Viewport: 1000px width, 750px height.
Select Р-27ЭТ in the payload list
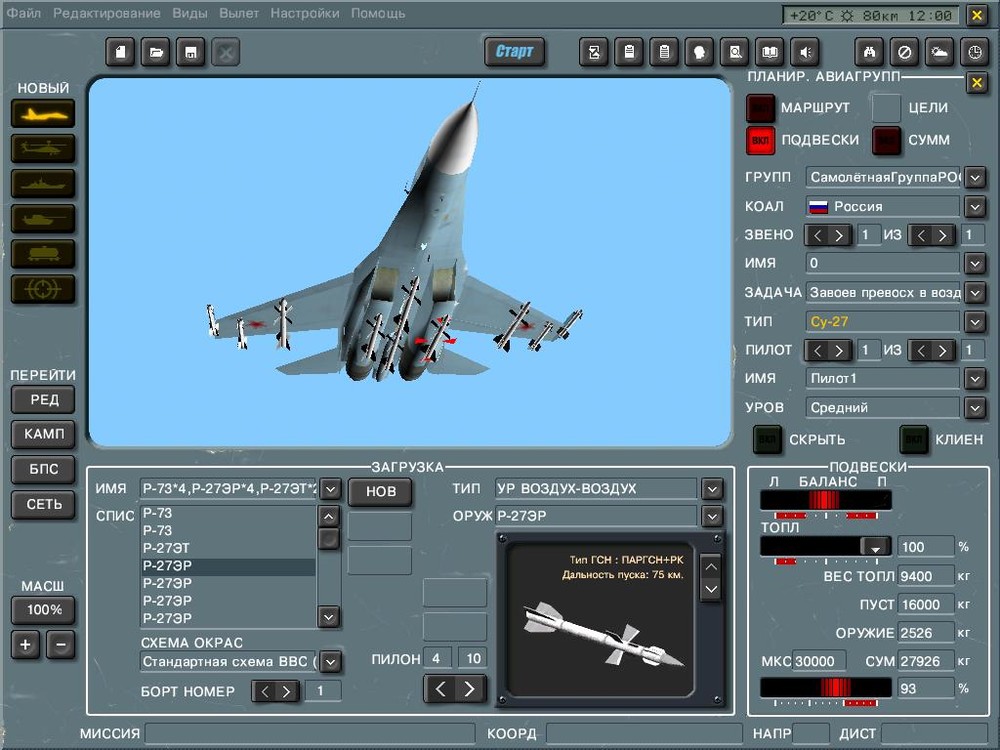(166, 548)
